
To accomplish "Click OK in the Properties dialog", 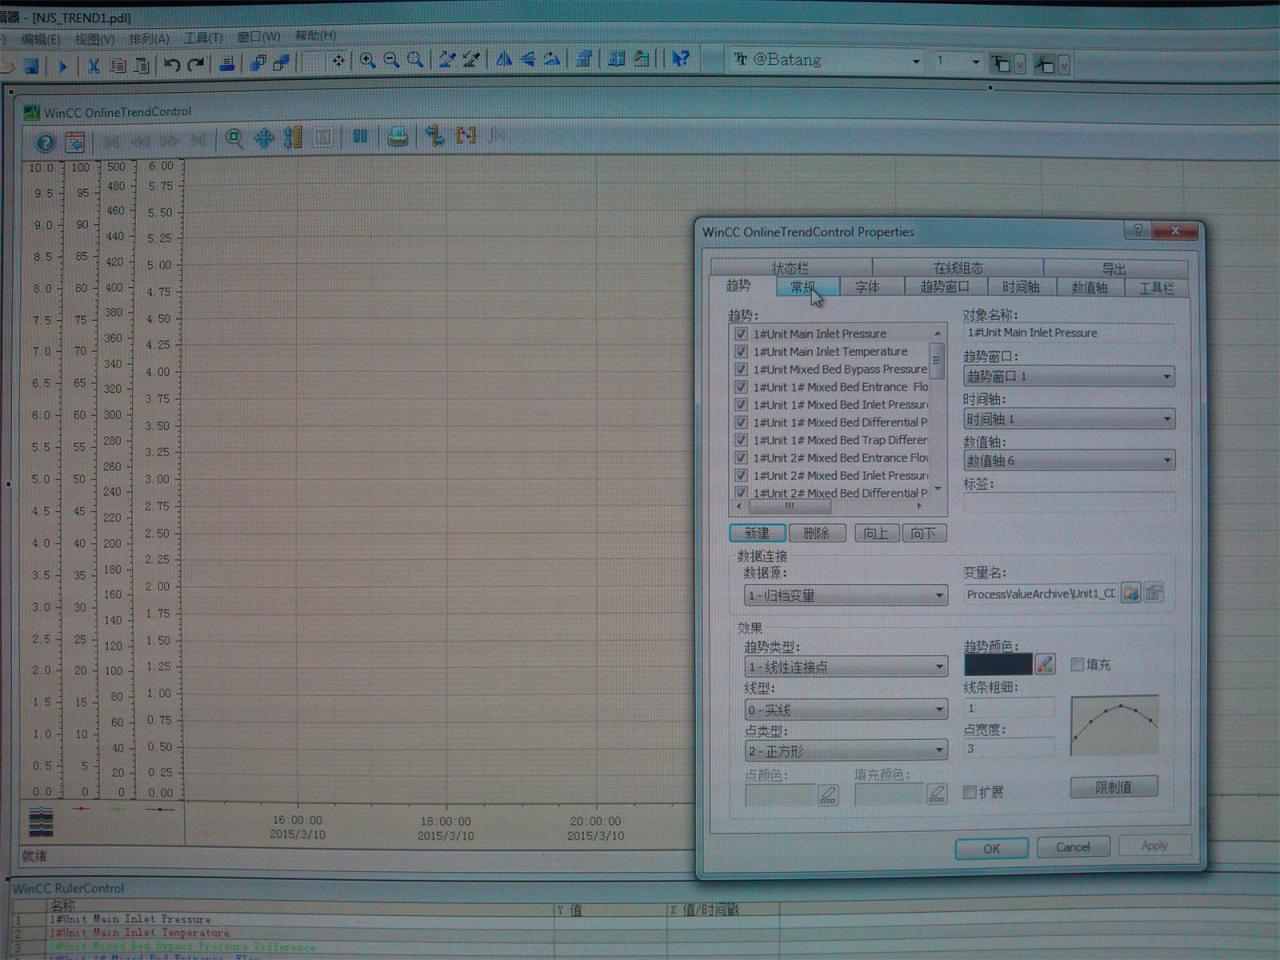I will point(991,848).
